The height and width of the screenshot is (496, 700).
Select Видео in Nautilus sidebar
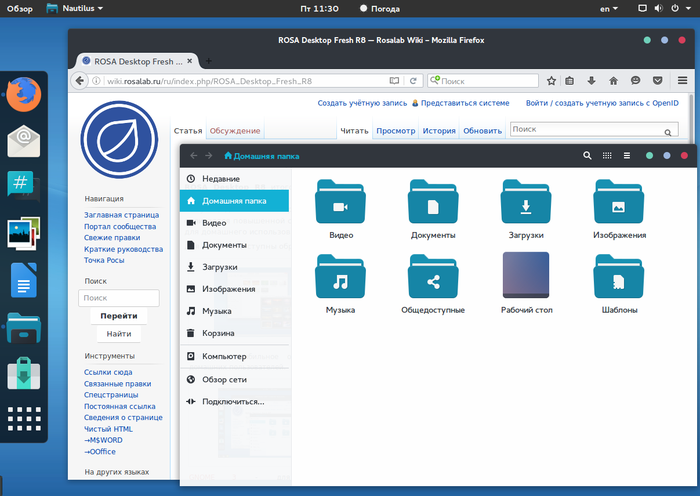[x=234, y=222]
